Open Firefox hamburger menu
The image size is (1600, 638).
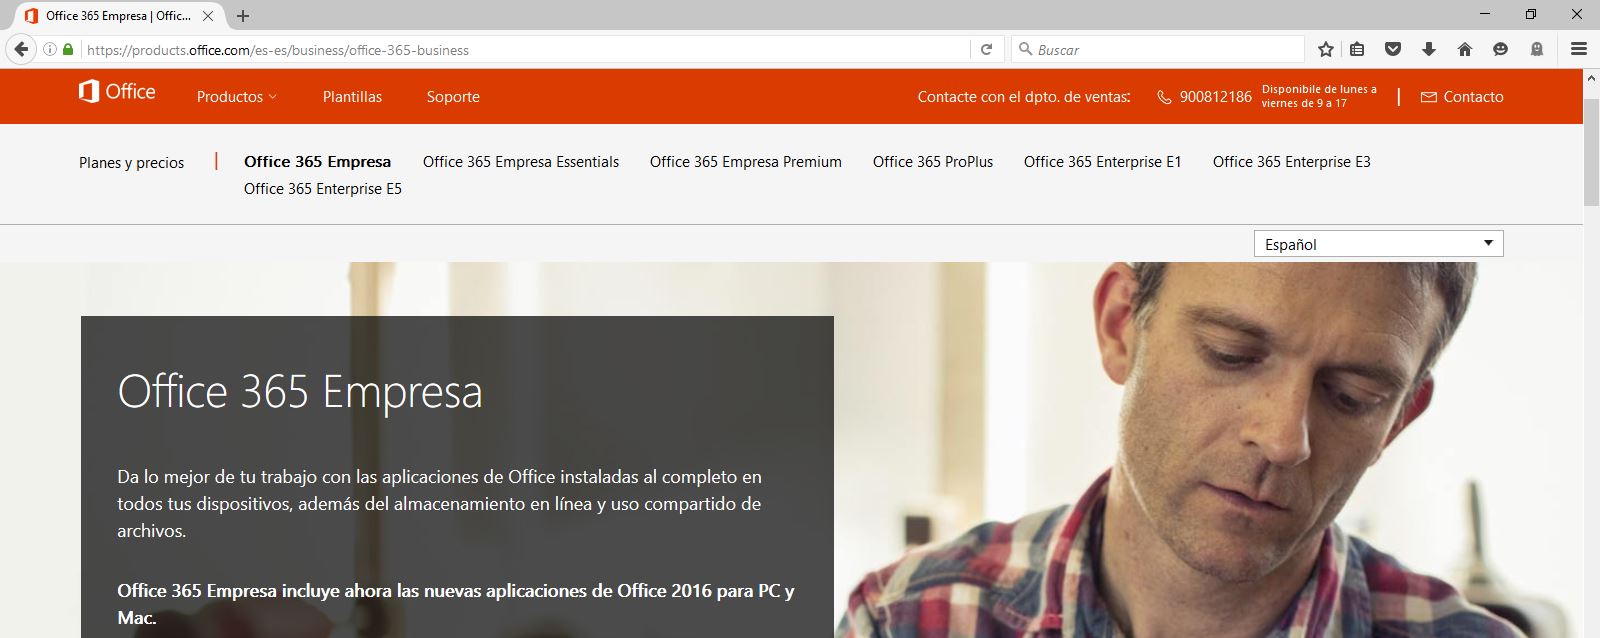pyautogui.click(x=1579, y=49)
